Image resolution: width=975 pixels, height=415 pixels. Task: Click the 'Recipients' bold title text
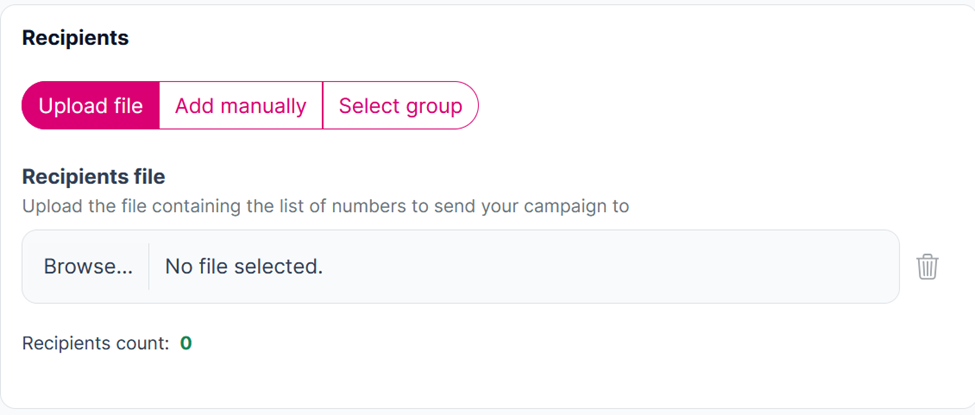[x=75, y=38]
